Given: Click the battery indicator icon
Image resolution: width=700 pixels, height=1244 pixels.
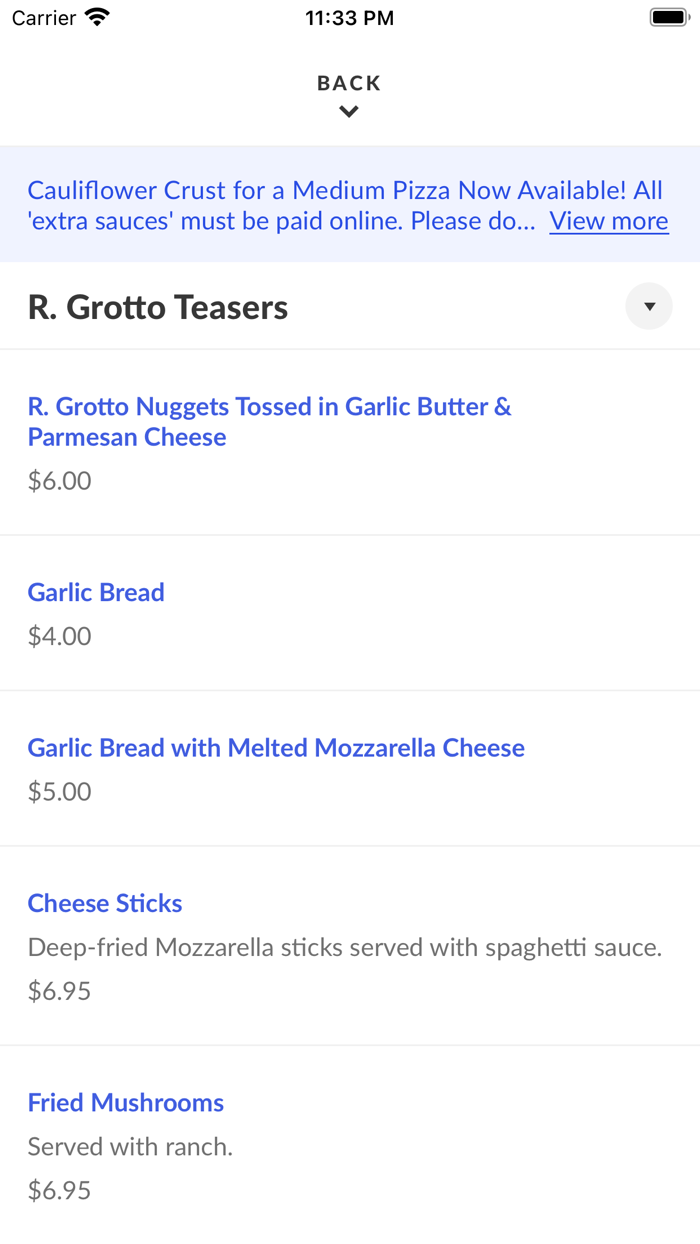Looking at the screenshot, I should point(666,16).
